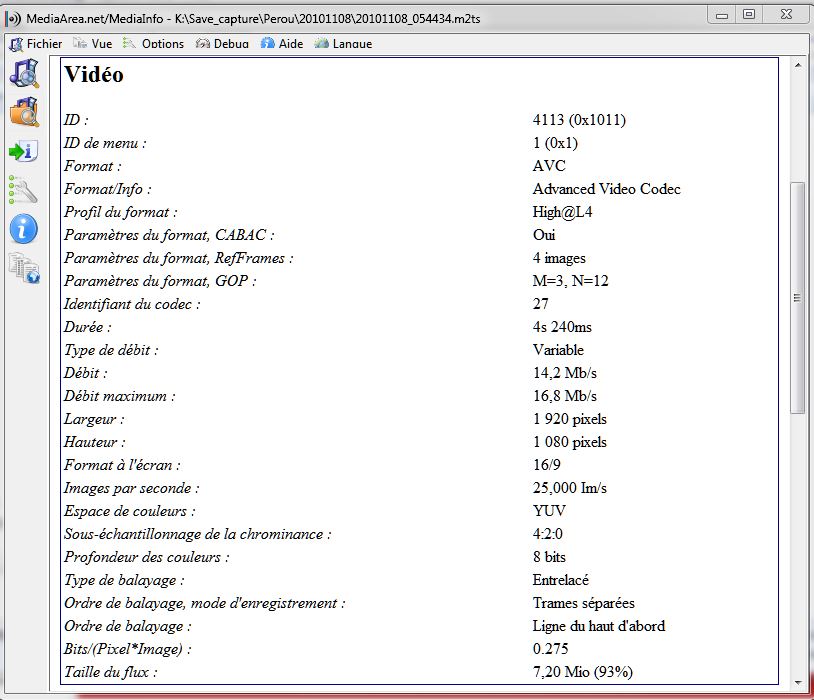Click the label Images par seconde
Viewport: 814px width, 700px height.
pyautogui.click(x=131, y=488)
